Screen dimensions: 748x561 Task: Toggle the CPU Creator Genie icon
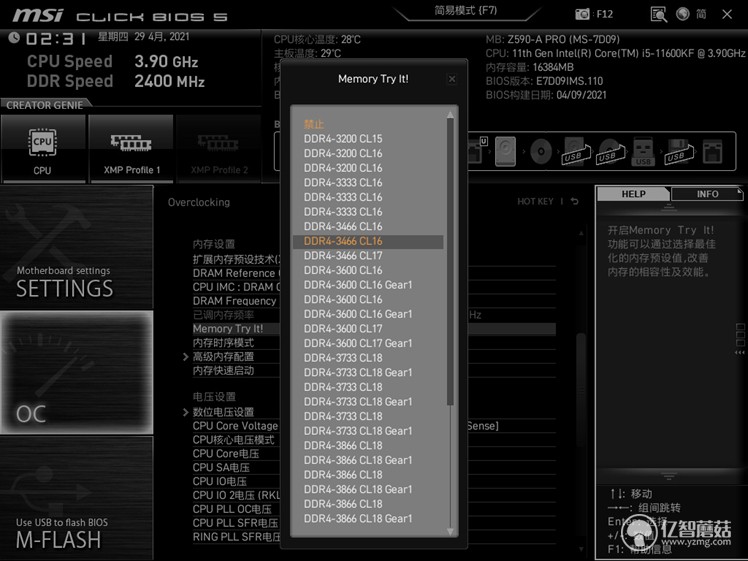(43, 149)
